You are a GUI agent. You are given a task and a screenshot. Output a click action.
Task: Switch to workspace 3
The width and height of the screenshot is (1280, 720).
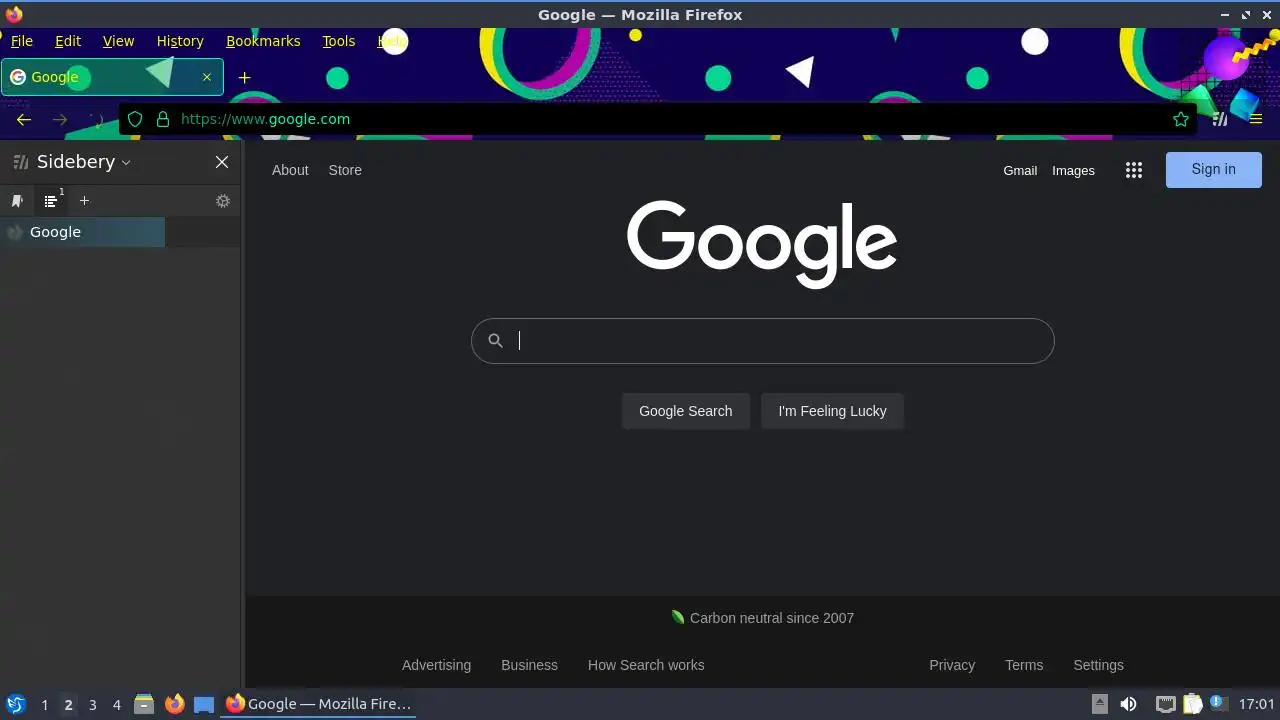tap(92, 705)
